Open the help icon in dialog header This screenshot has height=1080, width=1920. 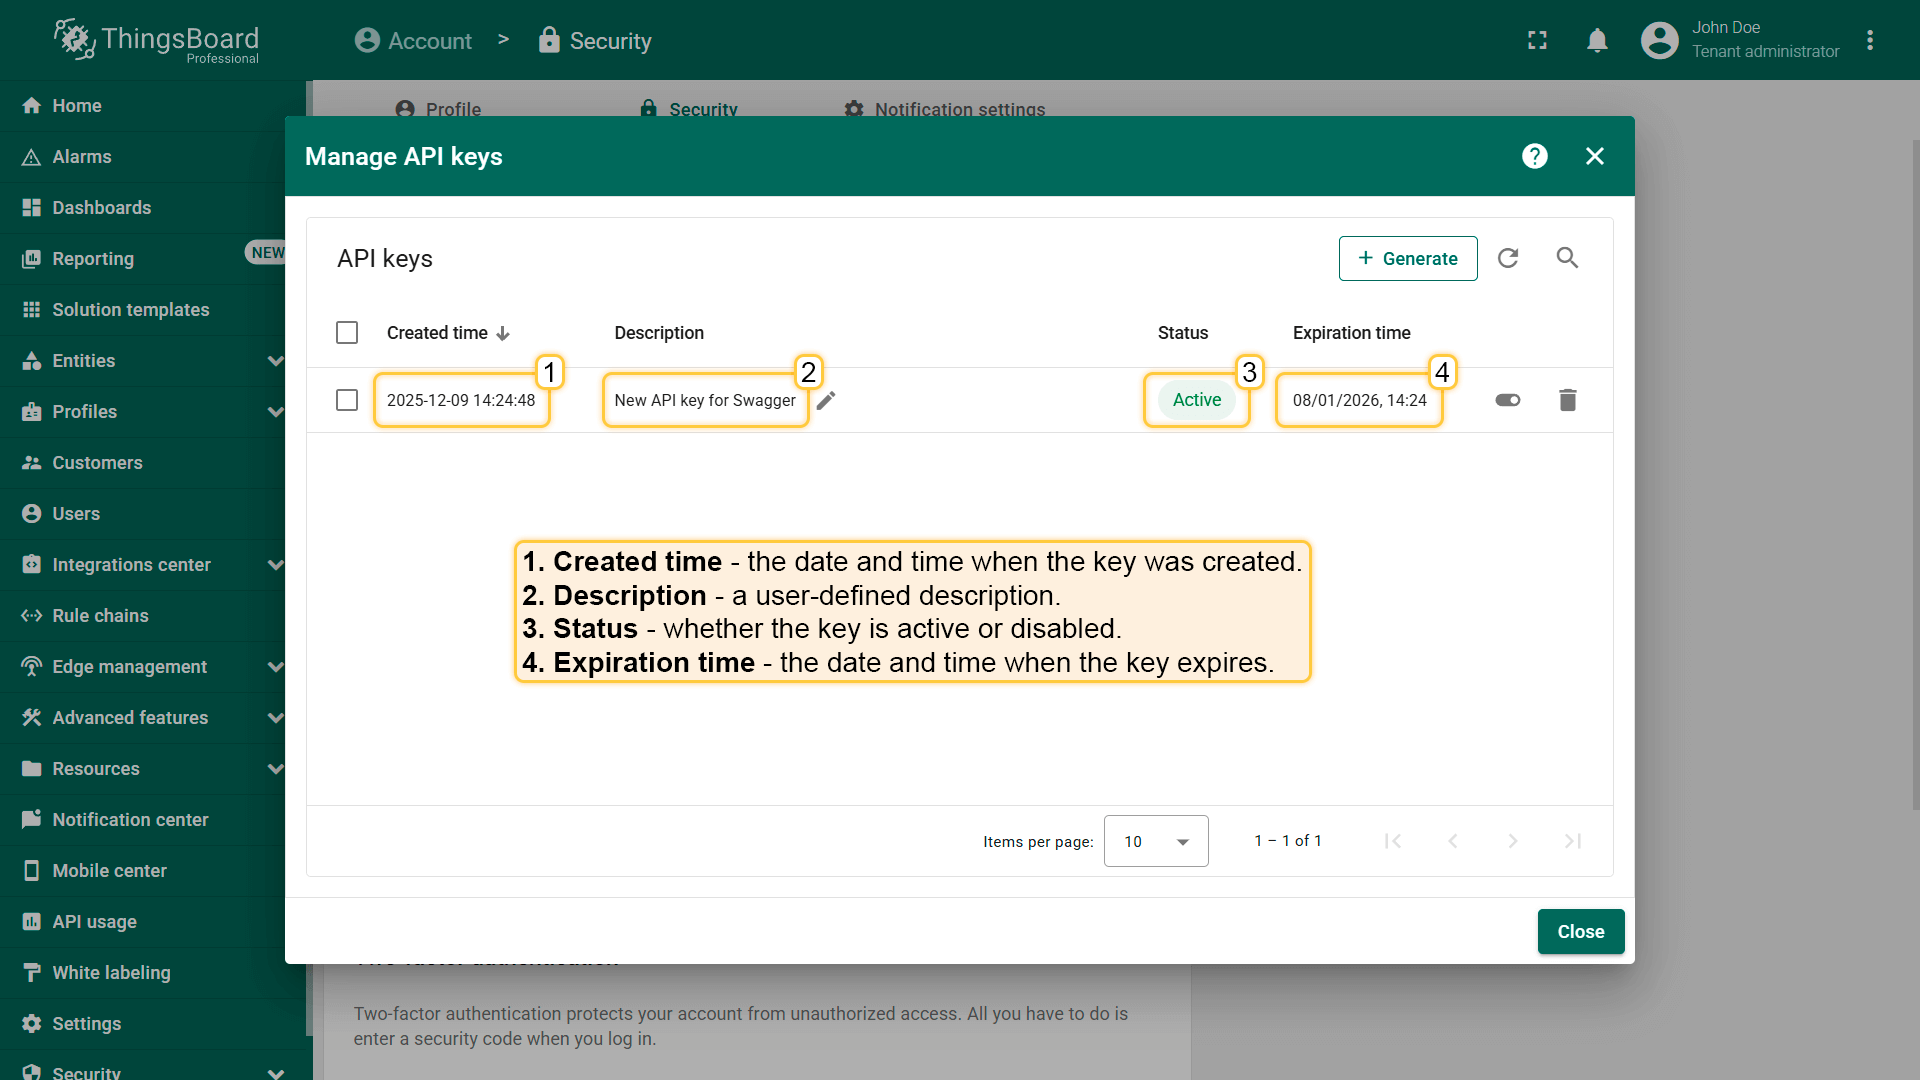[1534, 156]
